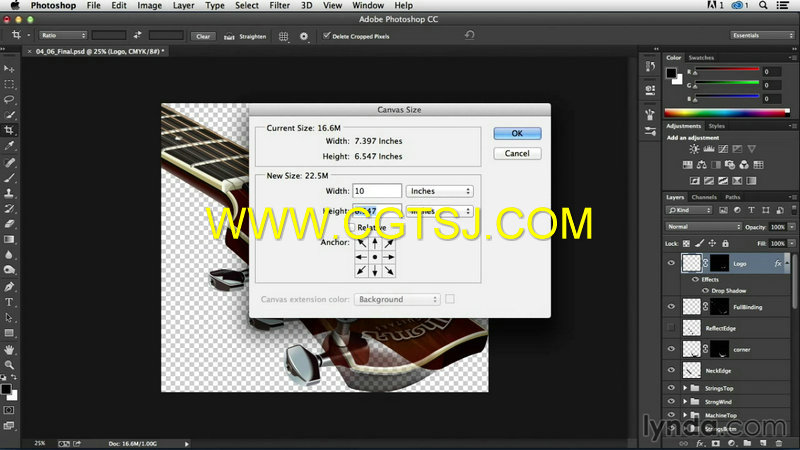The image size is (800, 450).
Task: Hide the corner layer
Action: coord(671,349)
